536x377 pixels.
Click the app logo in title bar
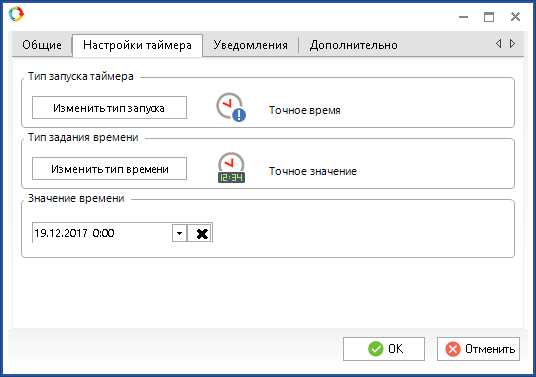point(16,14)
